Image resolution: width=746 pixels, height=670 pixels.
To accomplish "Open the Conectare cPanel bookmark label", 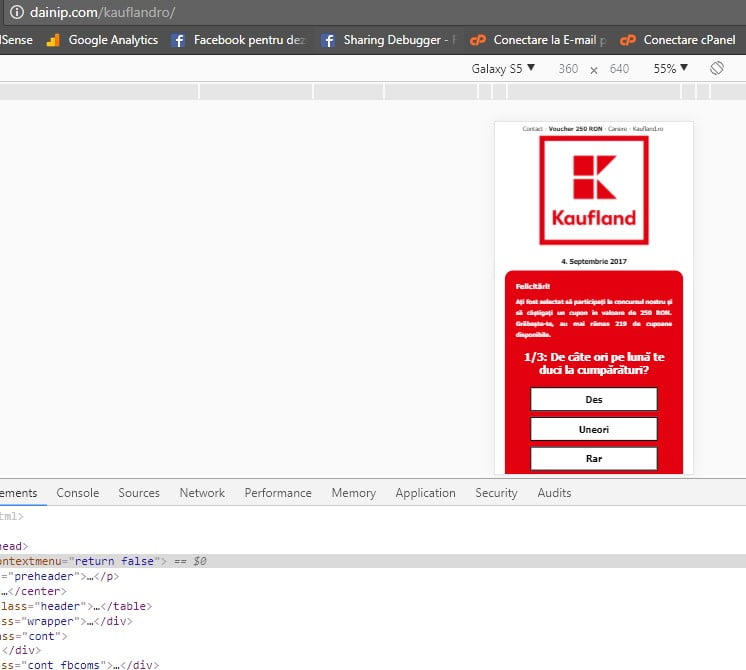I will click(689, 40).
